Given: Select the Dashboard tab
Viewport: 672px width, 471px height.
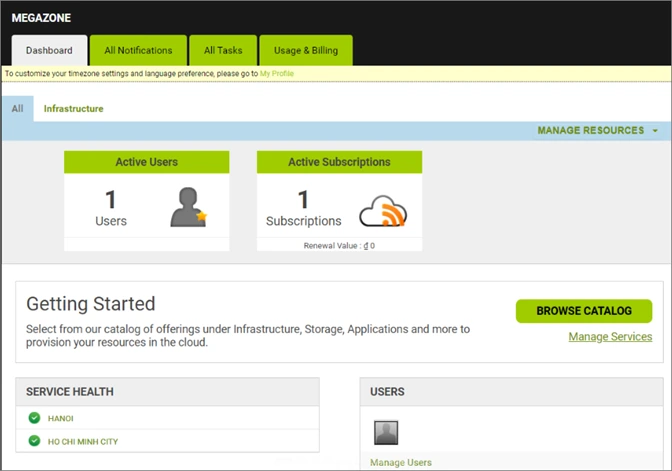Looking at the screenshot, I should [49, 51].
